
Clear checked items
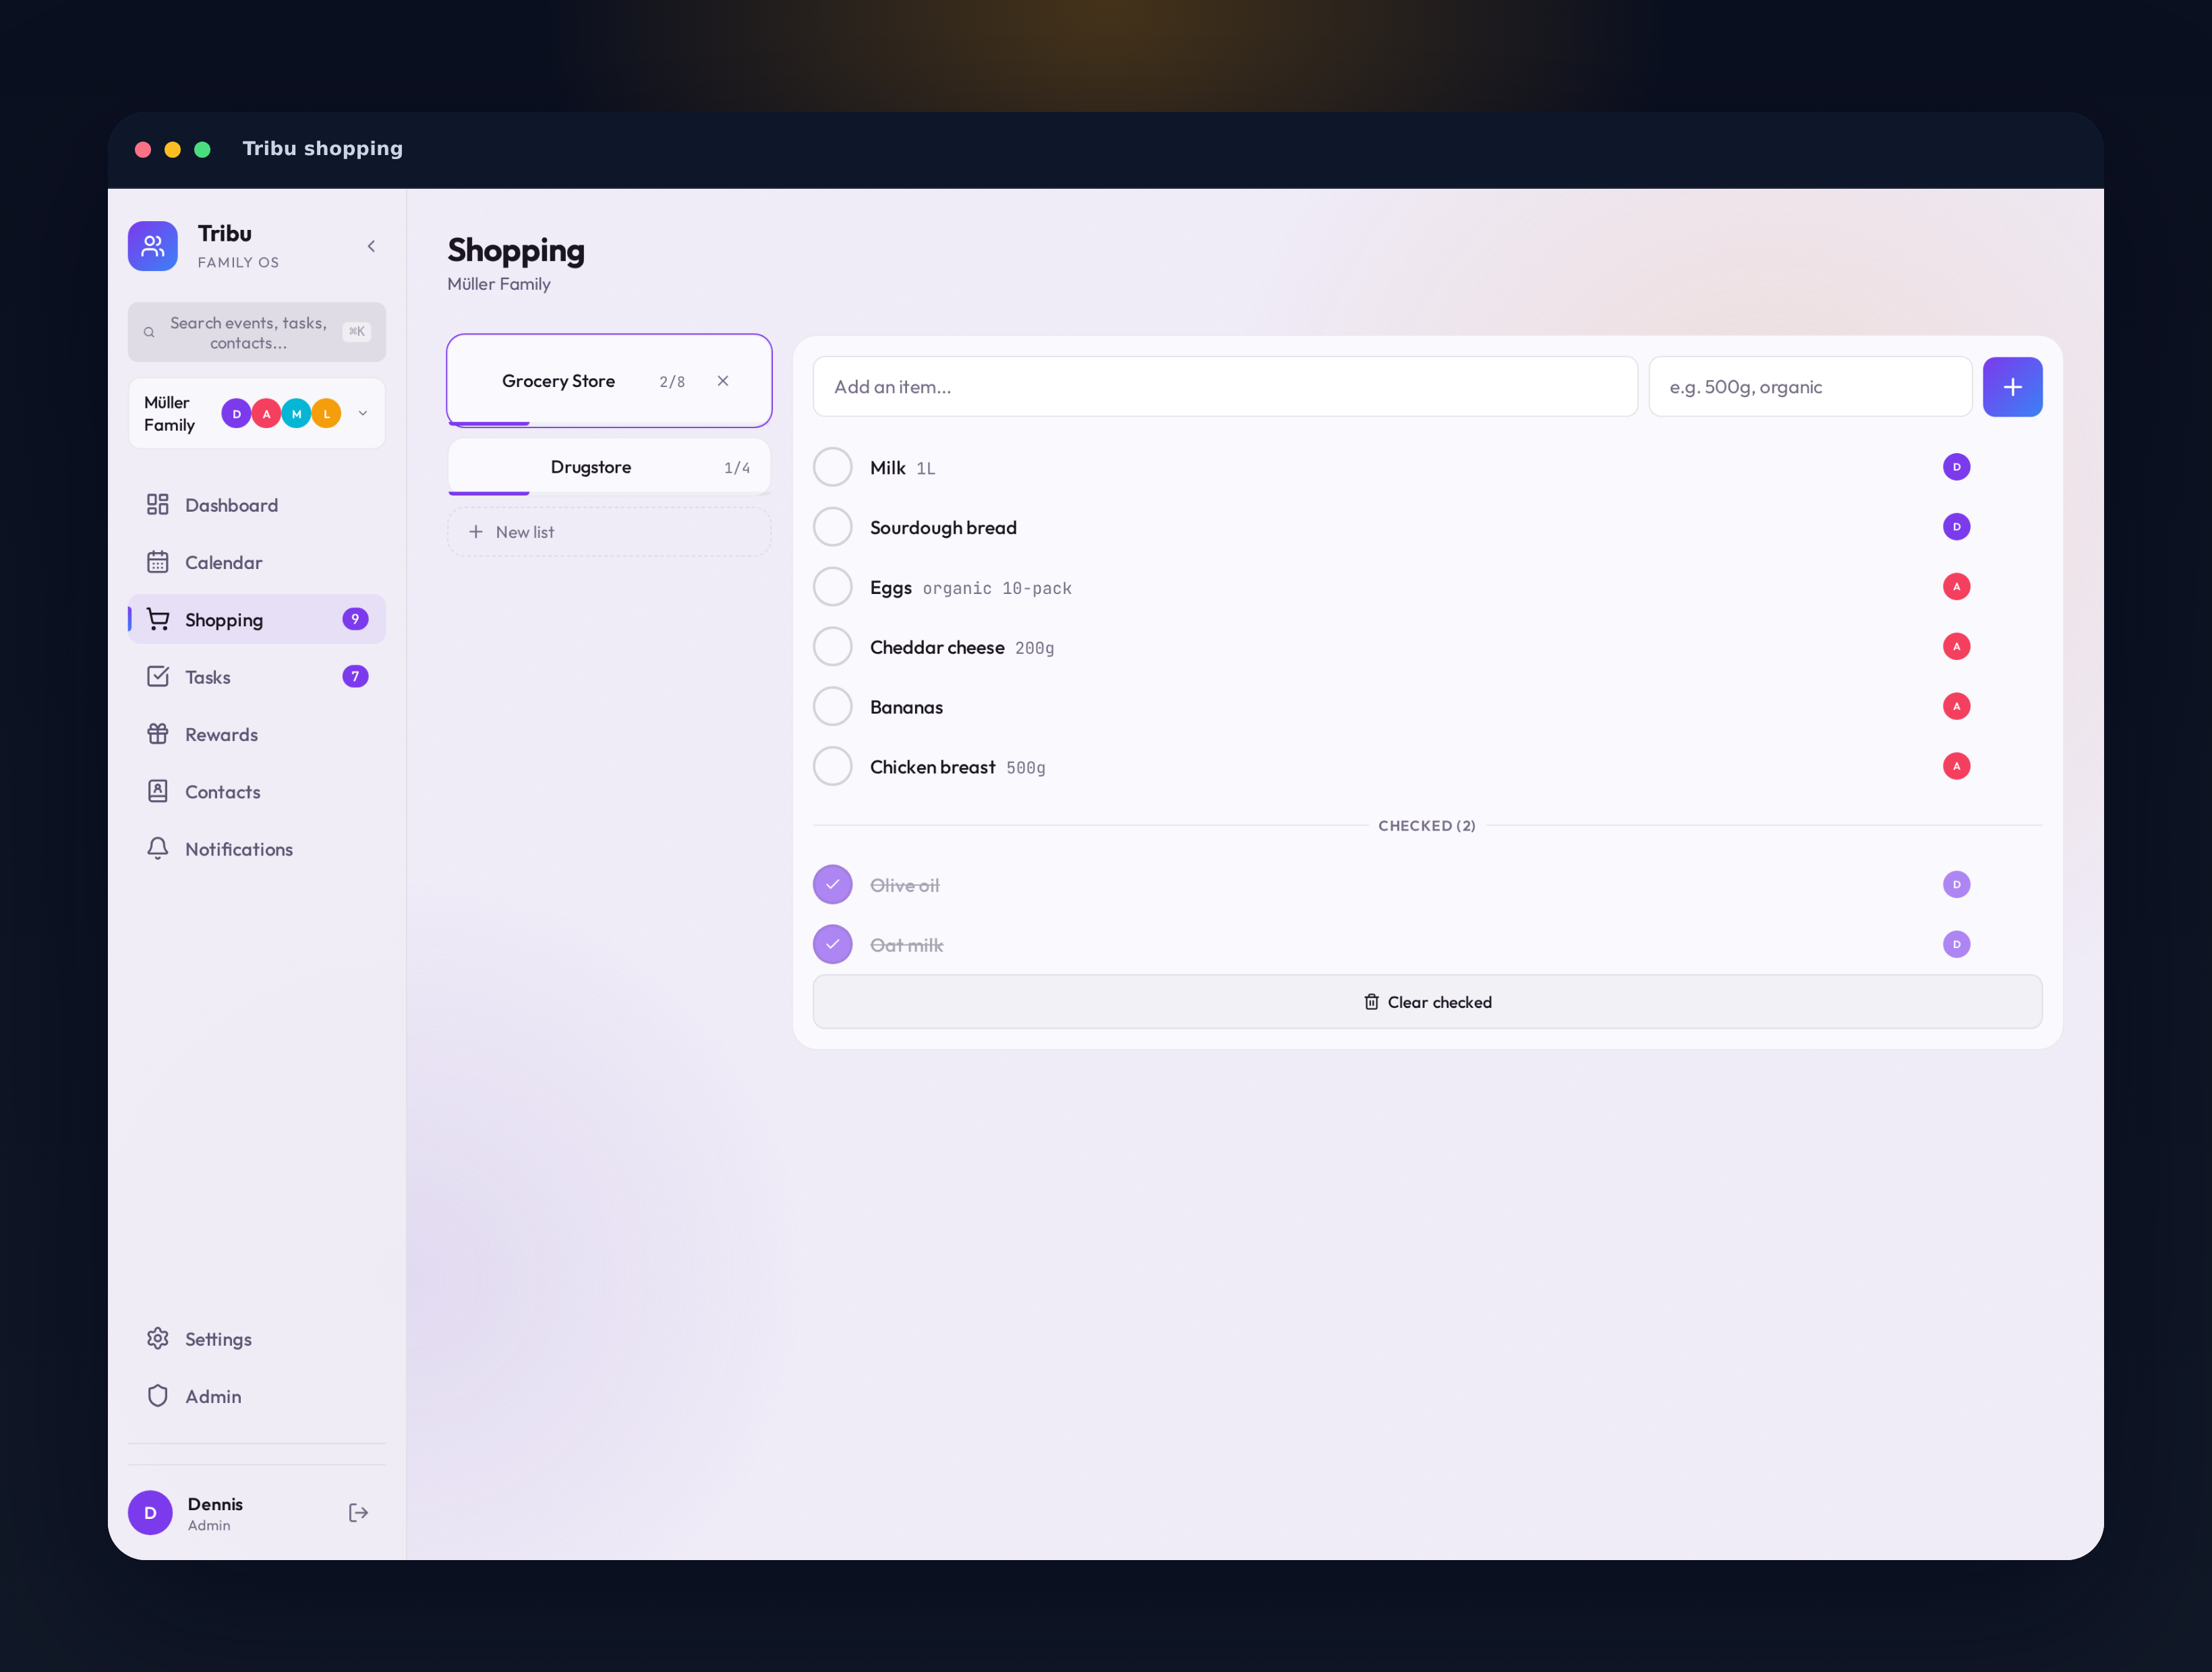(1427, 1002)
